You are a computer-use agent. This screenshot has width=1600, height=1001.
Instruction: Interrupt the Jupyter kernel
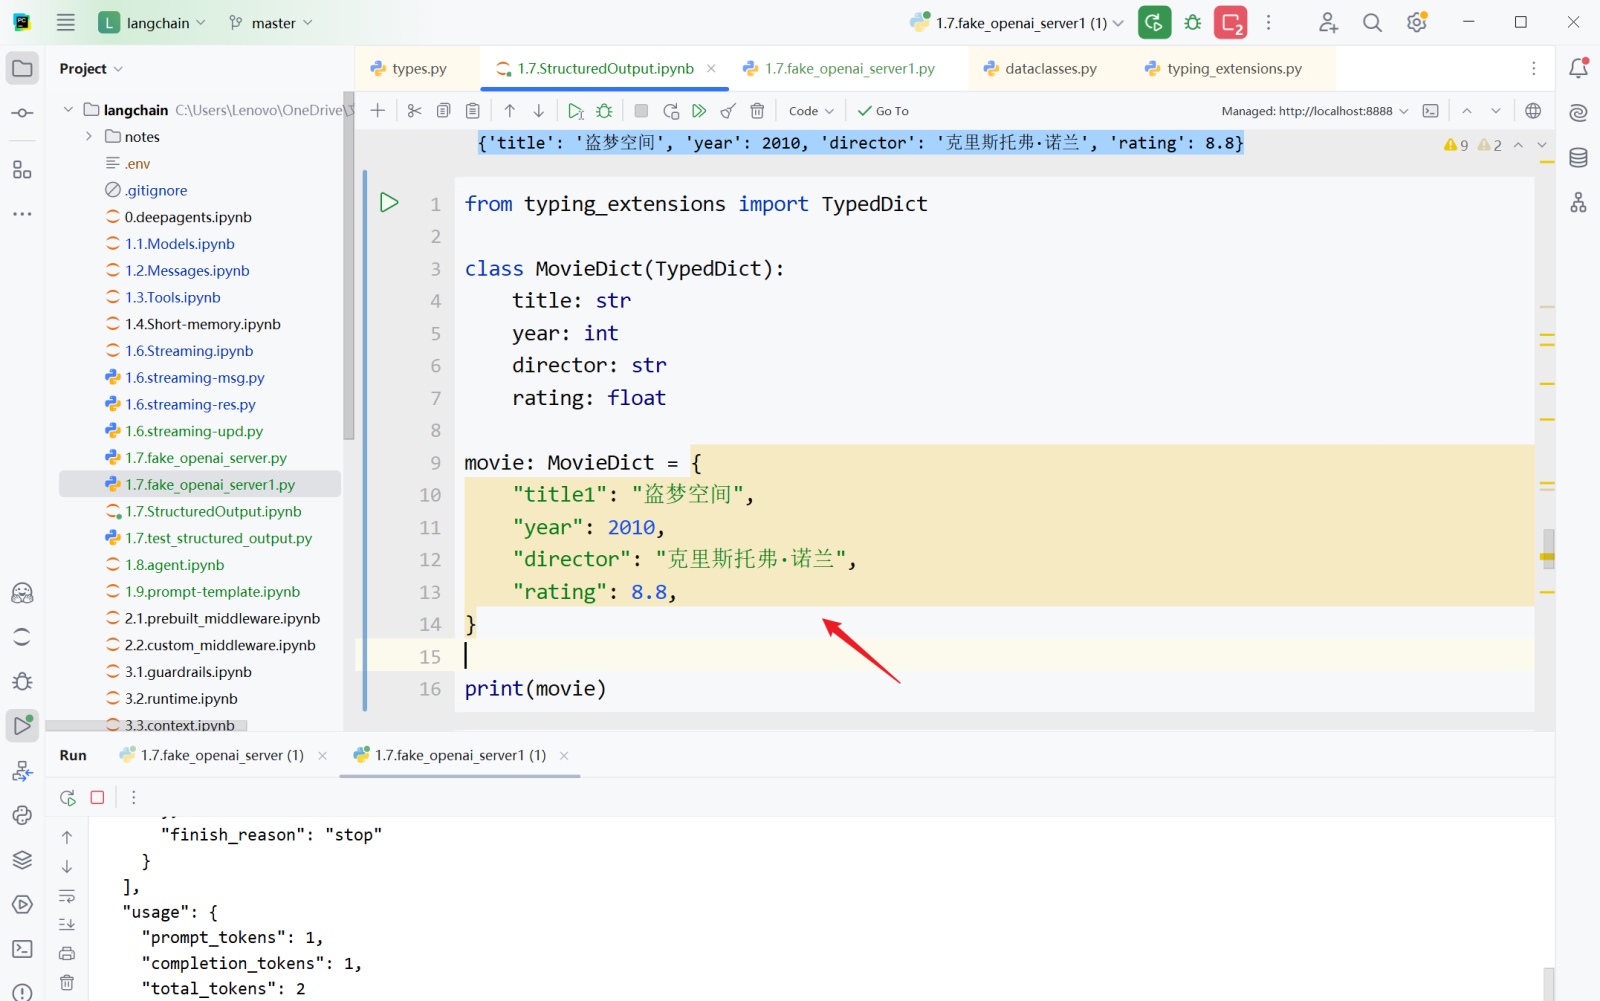pos(642,111)
